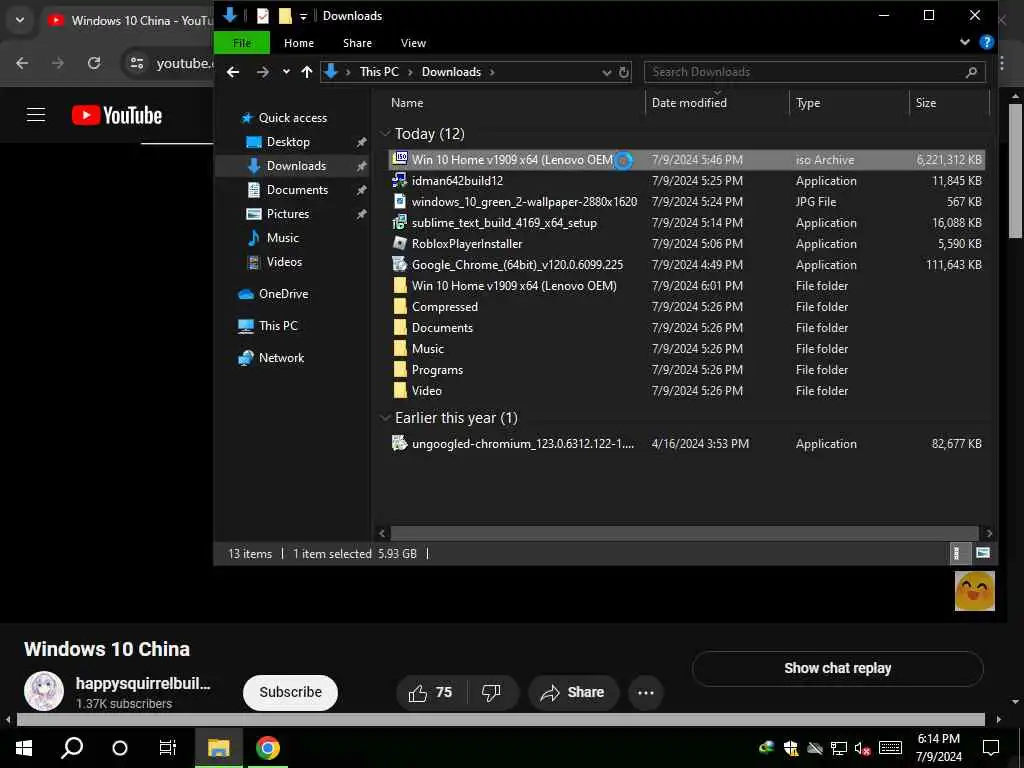Open the File tab in Explorer ribbon
Screen dimensions: 1024x768
tap(242, 43)
